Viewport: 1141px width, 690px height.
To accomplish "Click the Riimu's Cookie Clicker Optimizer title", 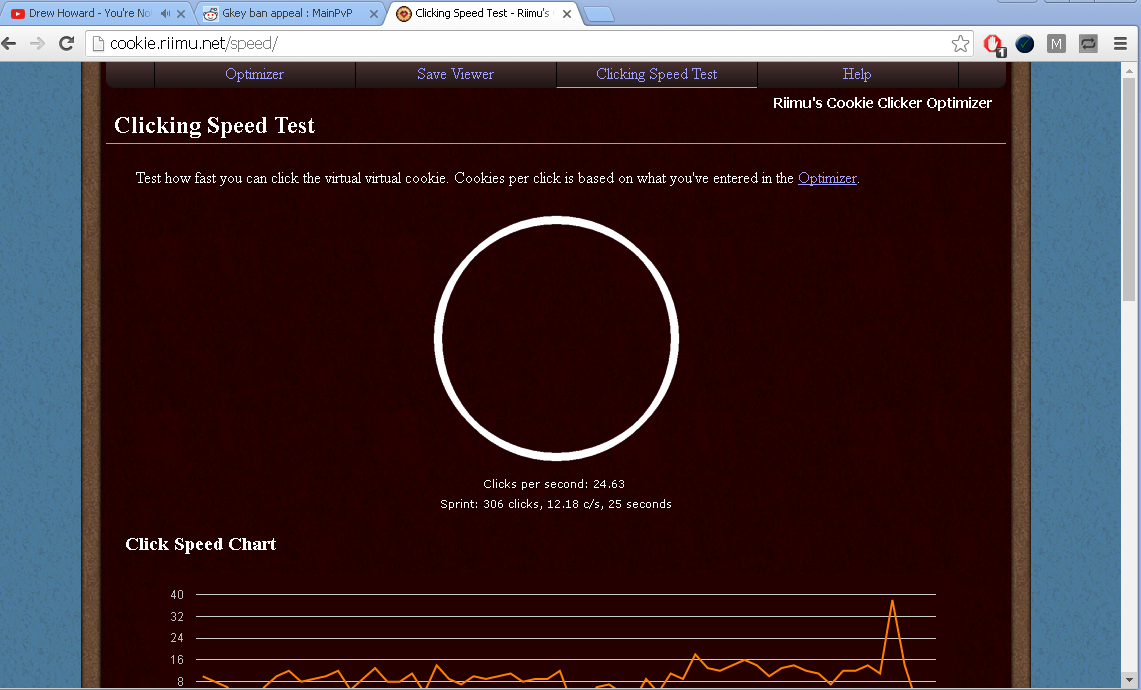I will [x=882, y=103].
